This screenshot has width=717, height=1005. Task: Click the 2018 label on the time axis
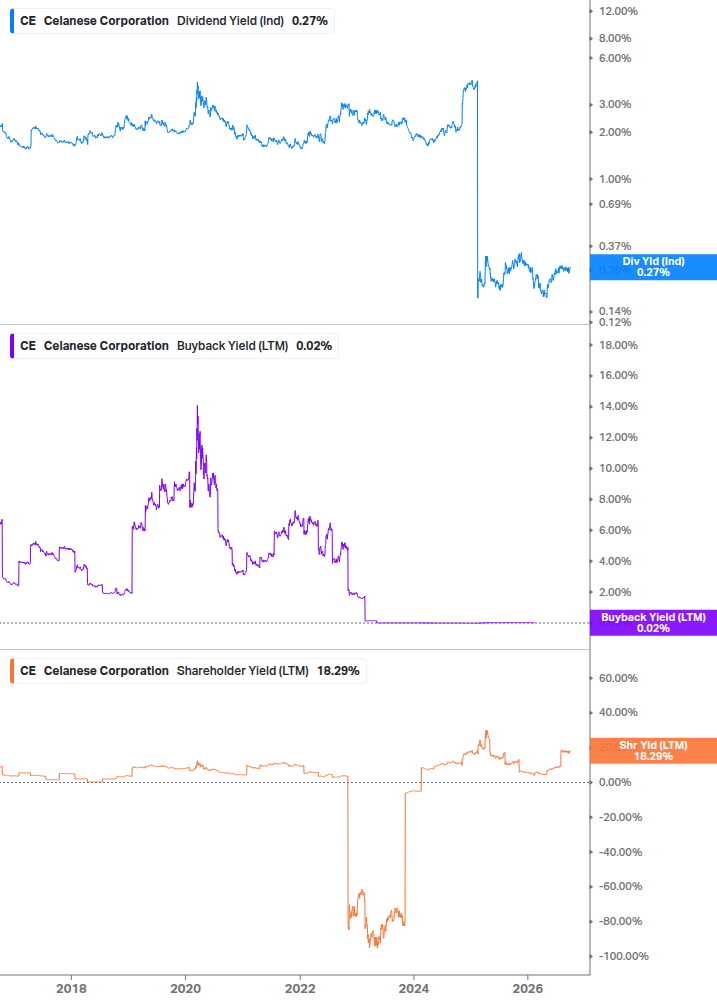(x=71, y=989)
